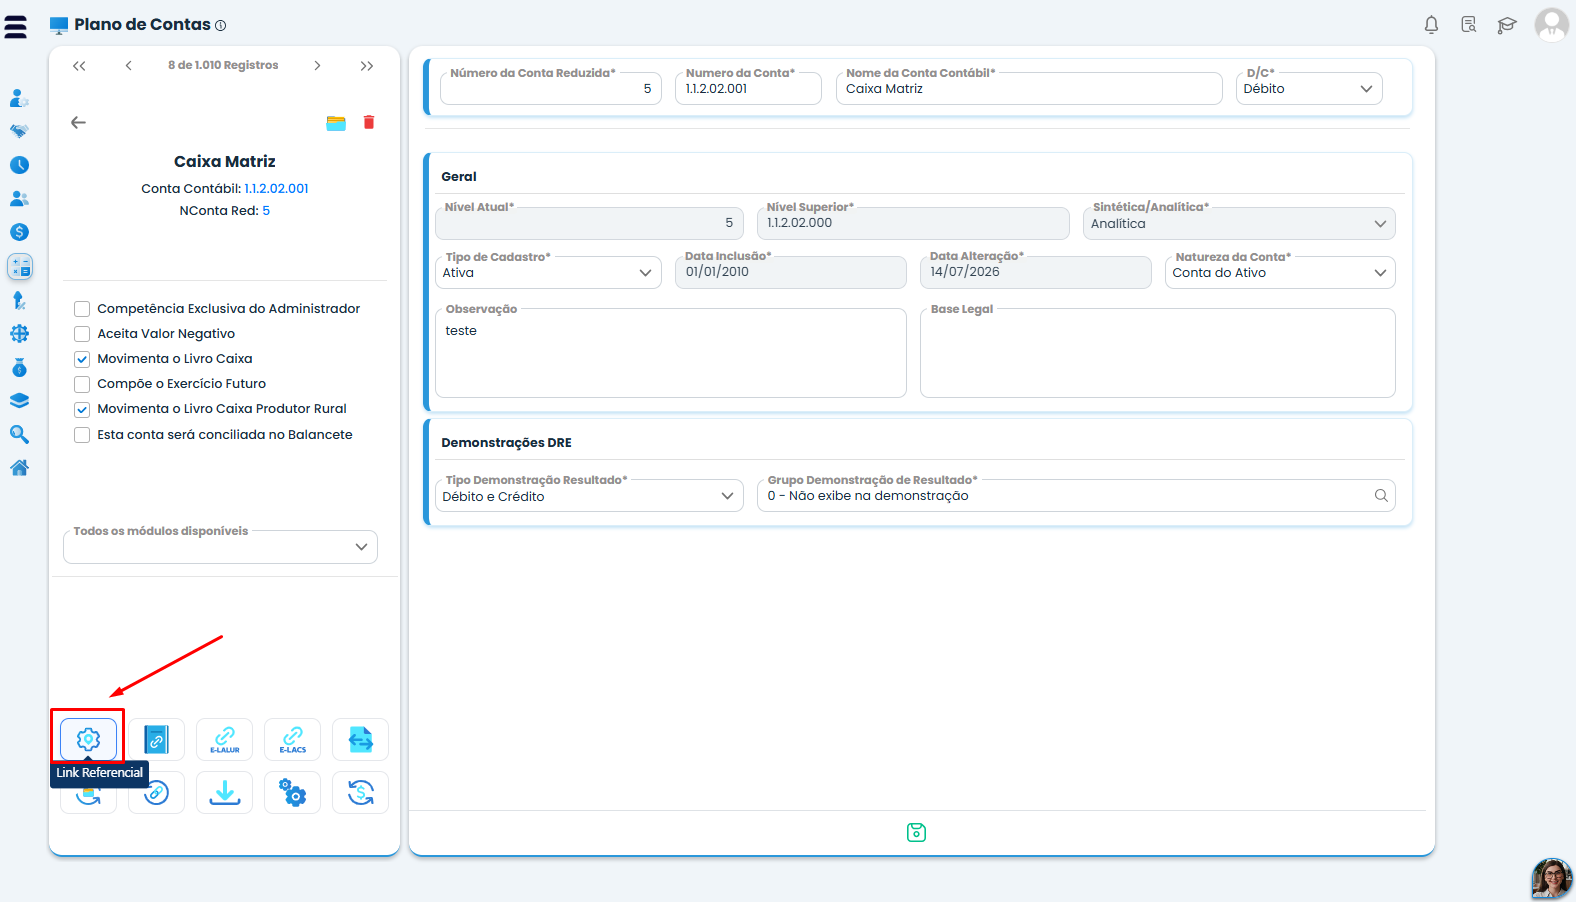This screenshot has width=1576, height=902.
Task: Tick Compõe o Exercício Futuro
Action: 82,384
